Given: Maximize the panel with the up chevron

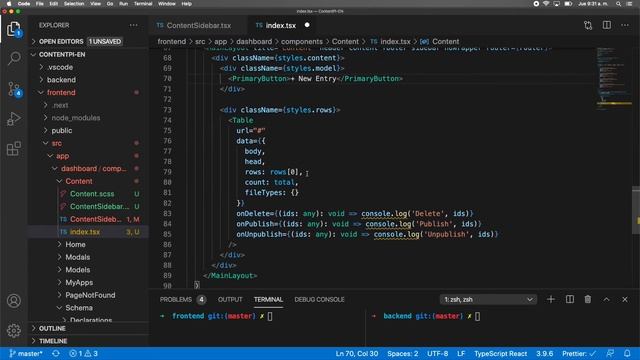Looking at the screenshot, I should [607, 299].
